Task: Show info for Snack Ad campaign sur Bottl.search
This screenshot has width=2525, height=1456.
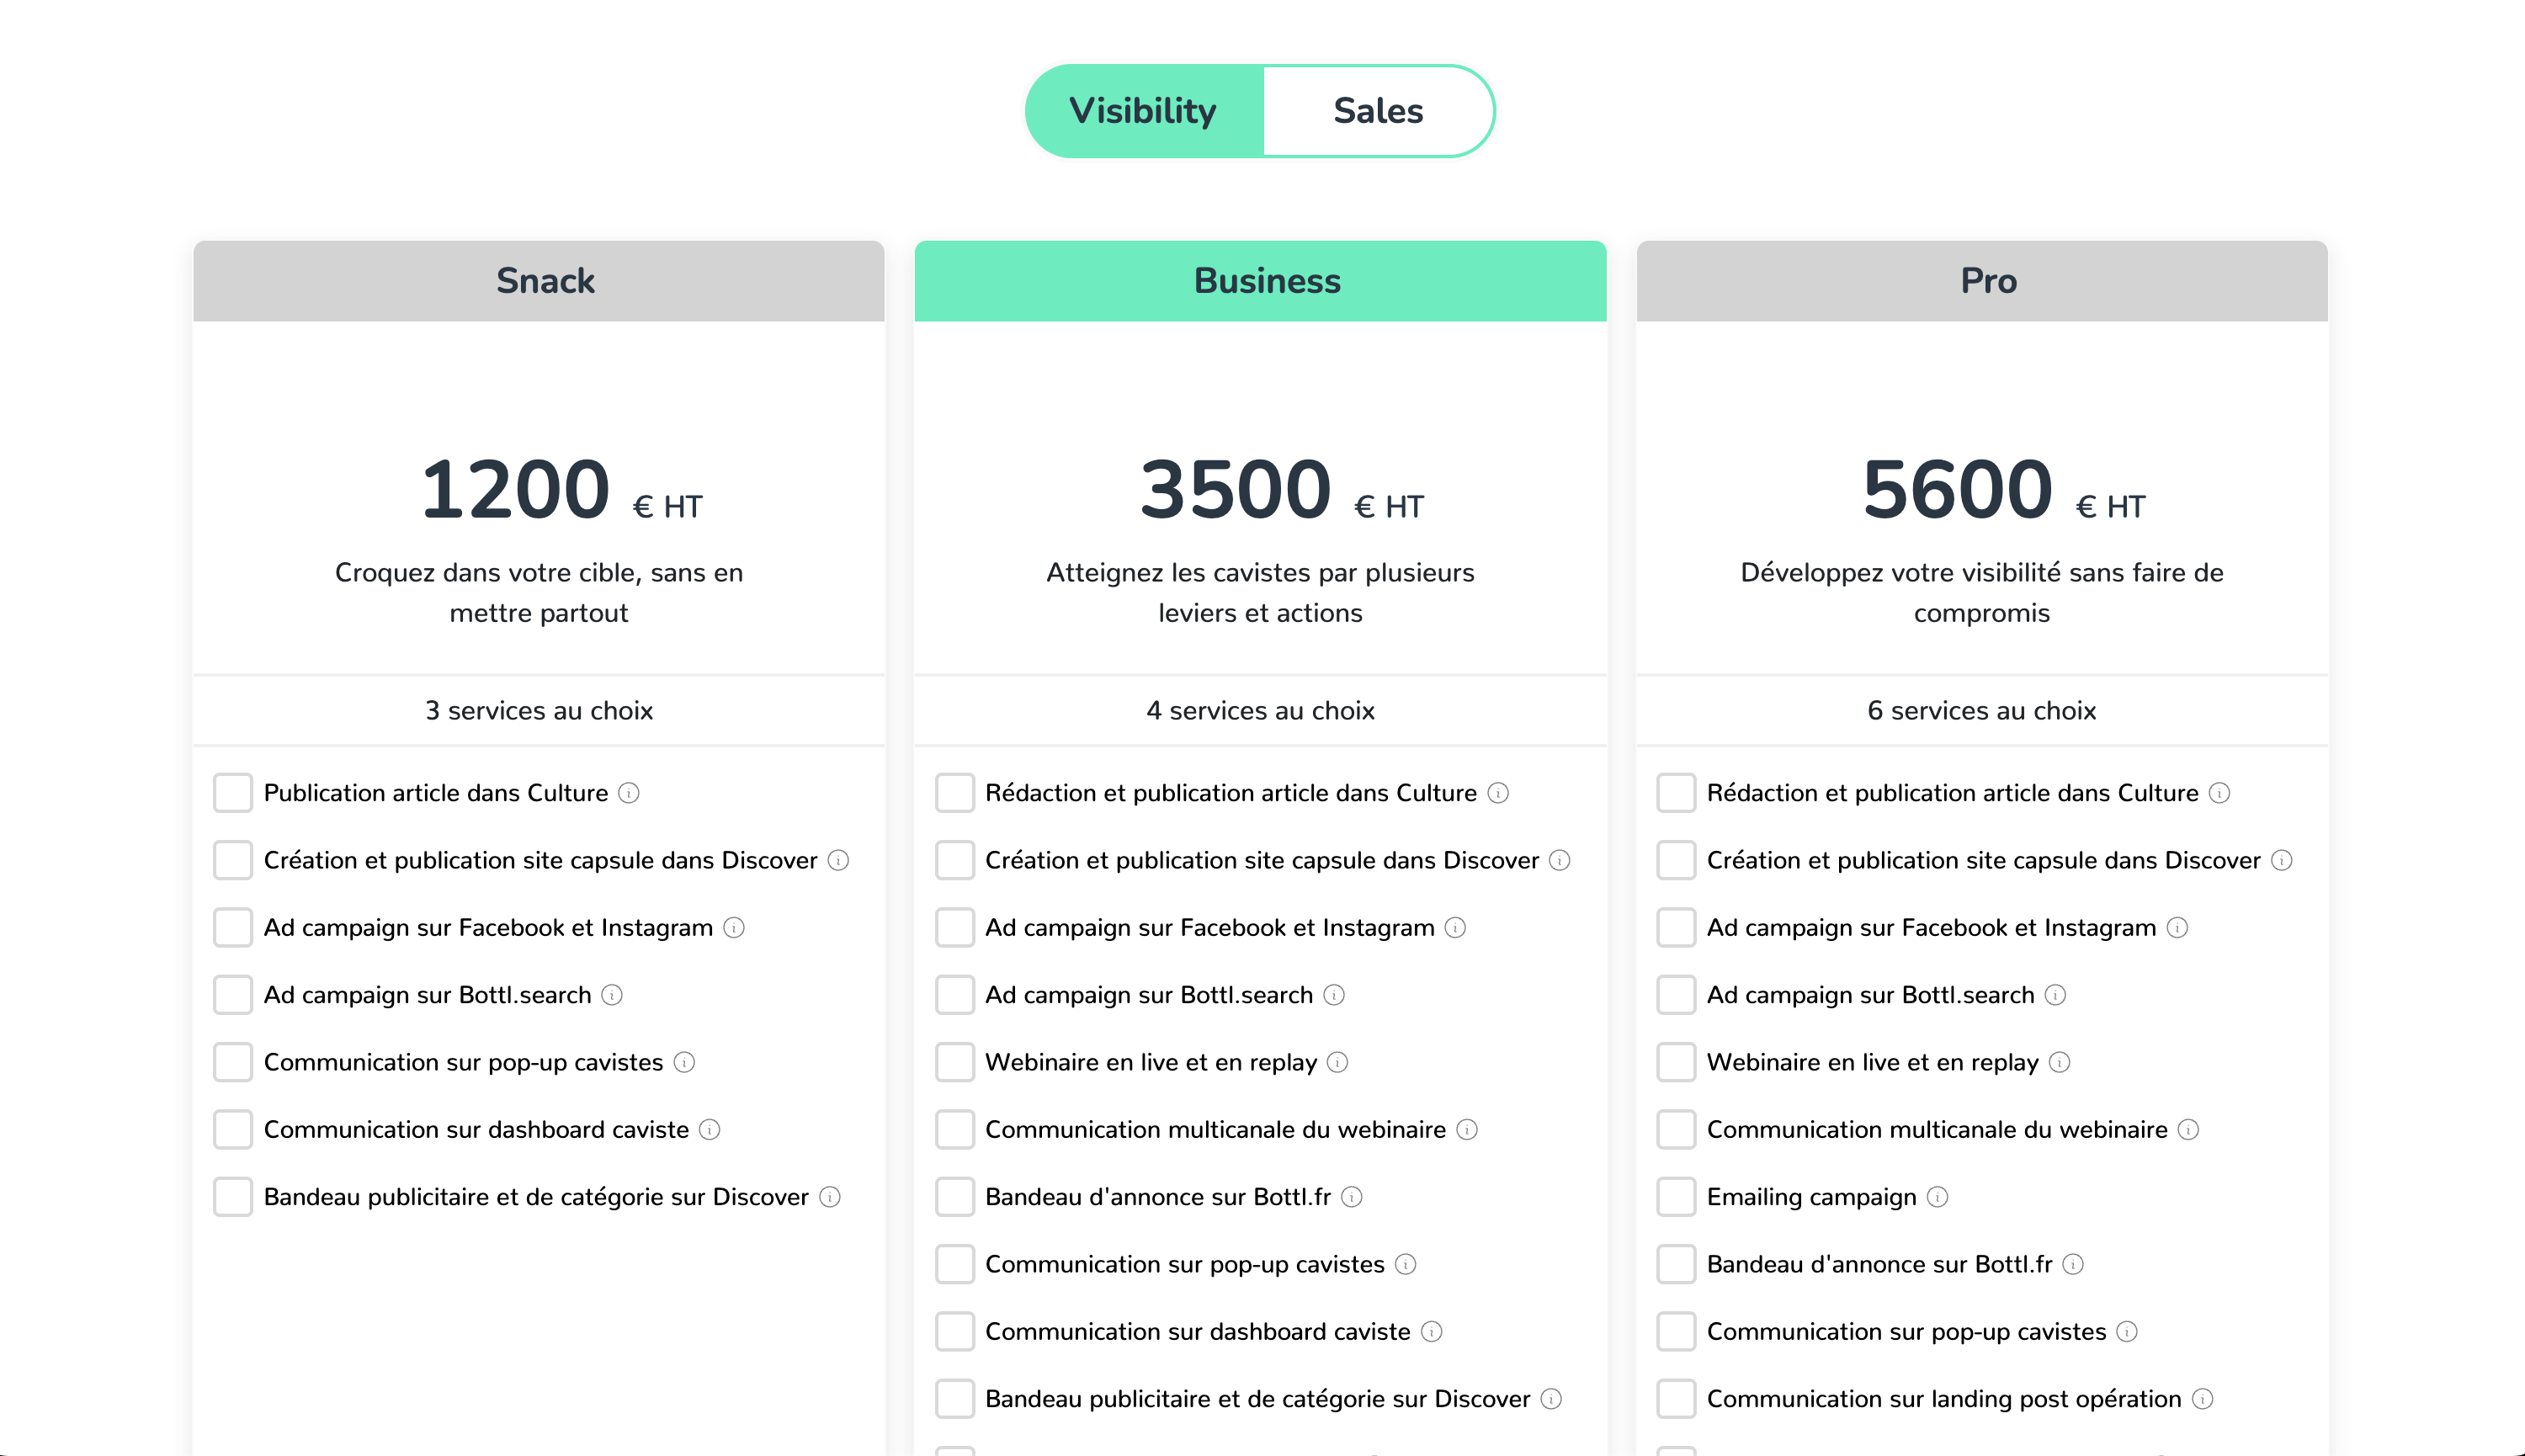Action: (612, 995)
